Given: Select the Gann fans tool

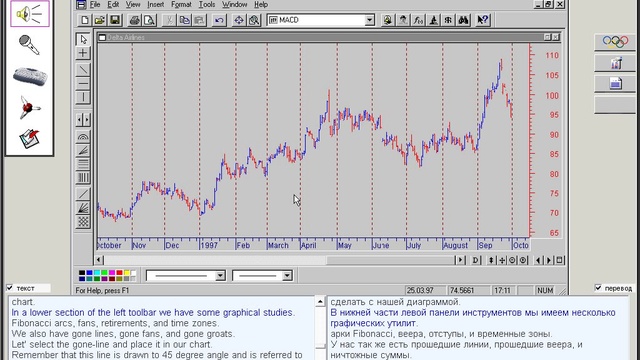Looking at the screenshot, I should (83, 208).
